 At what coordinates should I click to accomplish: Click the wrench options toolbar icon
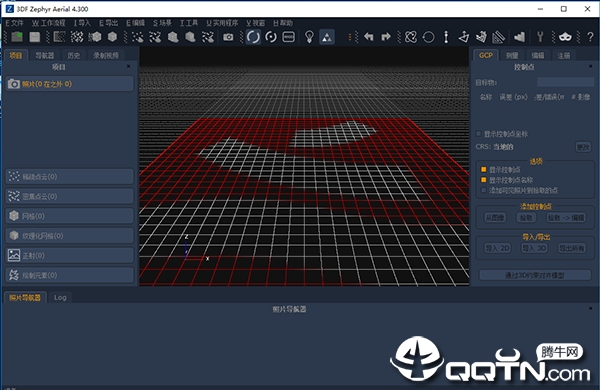tap(540, 37)
